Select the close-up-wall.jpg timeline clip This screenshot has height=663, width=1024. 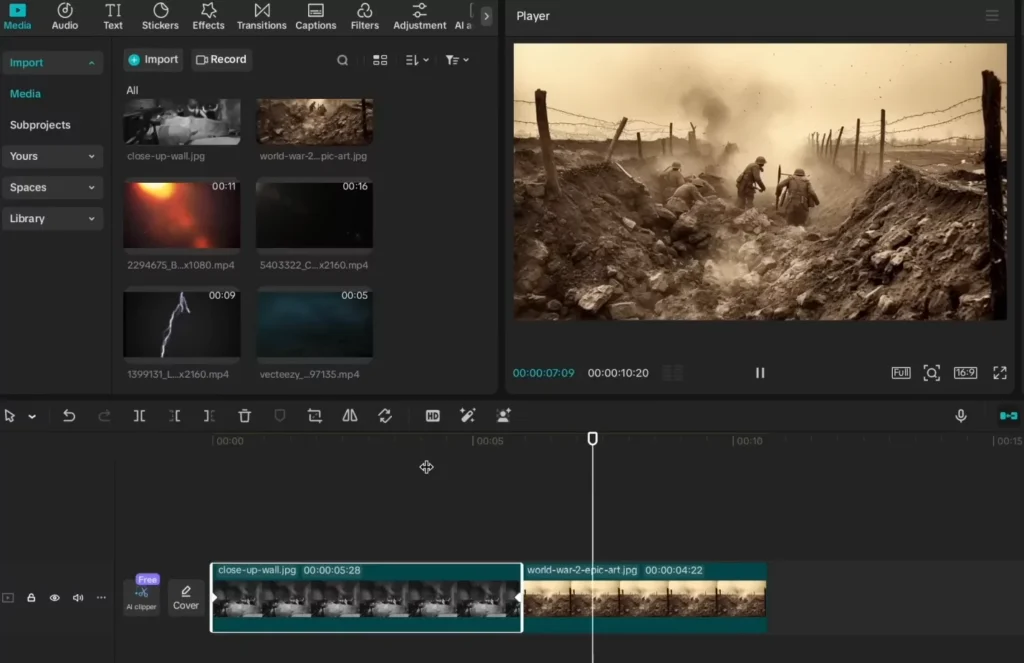[366, 598]
